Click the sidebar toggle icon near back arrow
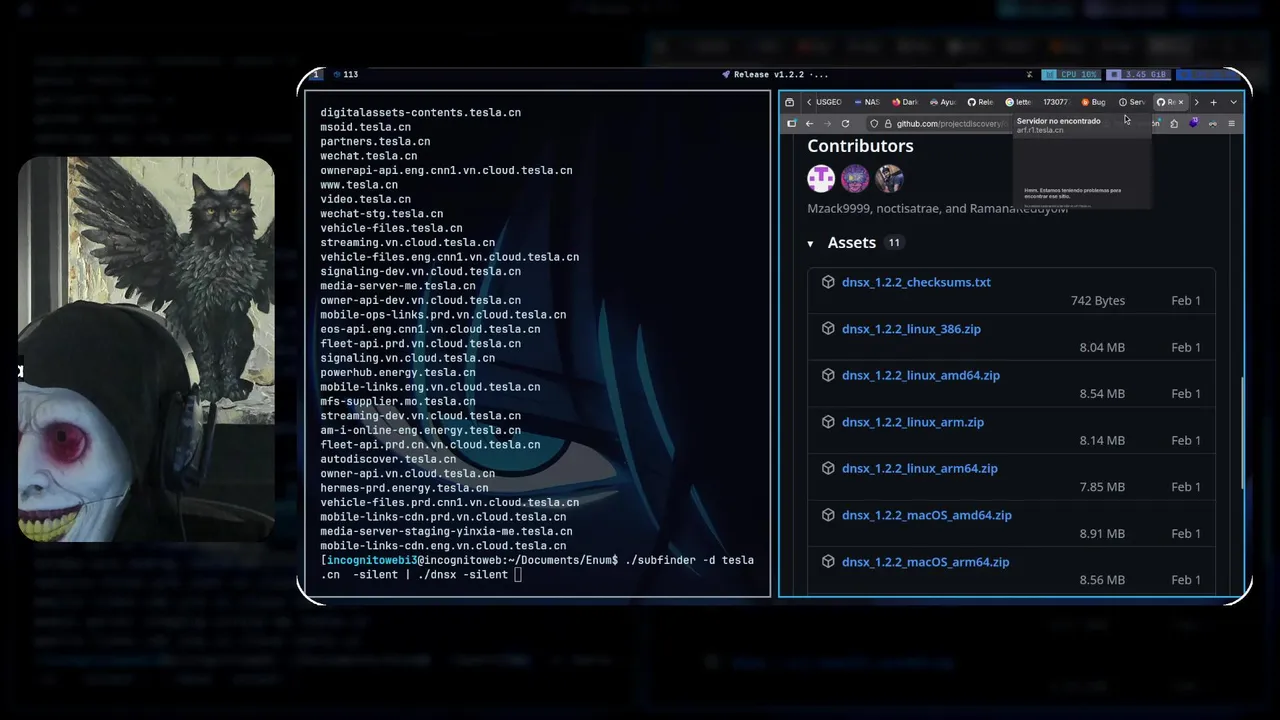1280x720 pixels. point(791,123)
